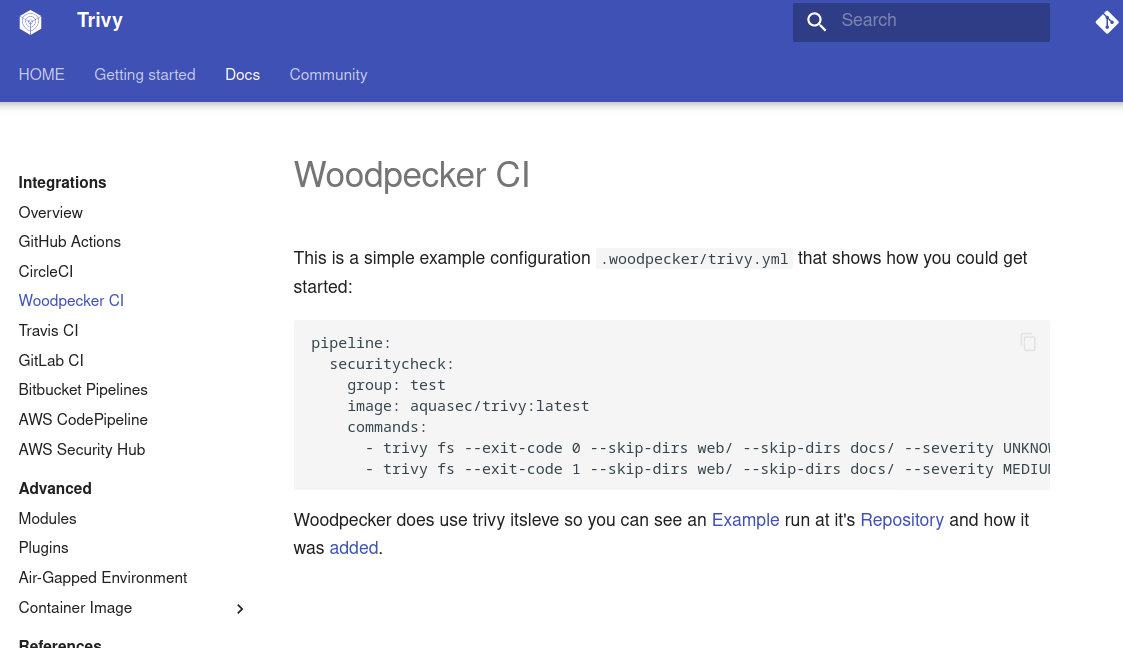The width and height of the screenshot is (1123, 648).
Task: Open the HOME tab
Action: tap(42, 74)
